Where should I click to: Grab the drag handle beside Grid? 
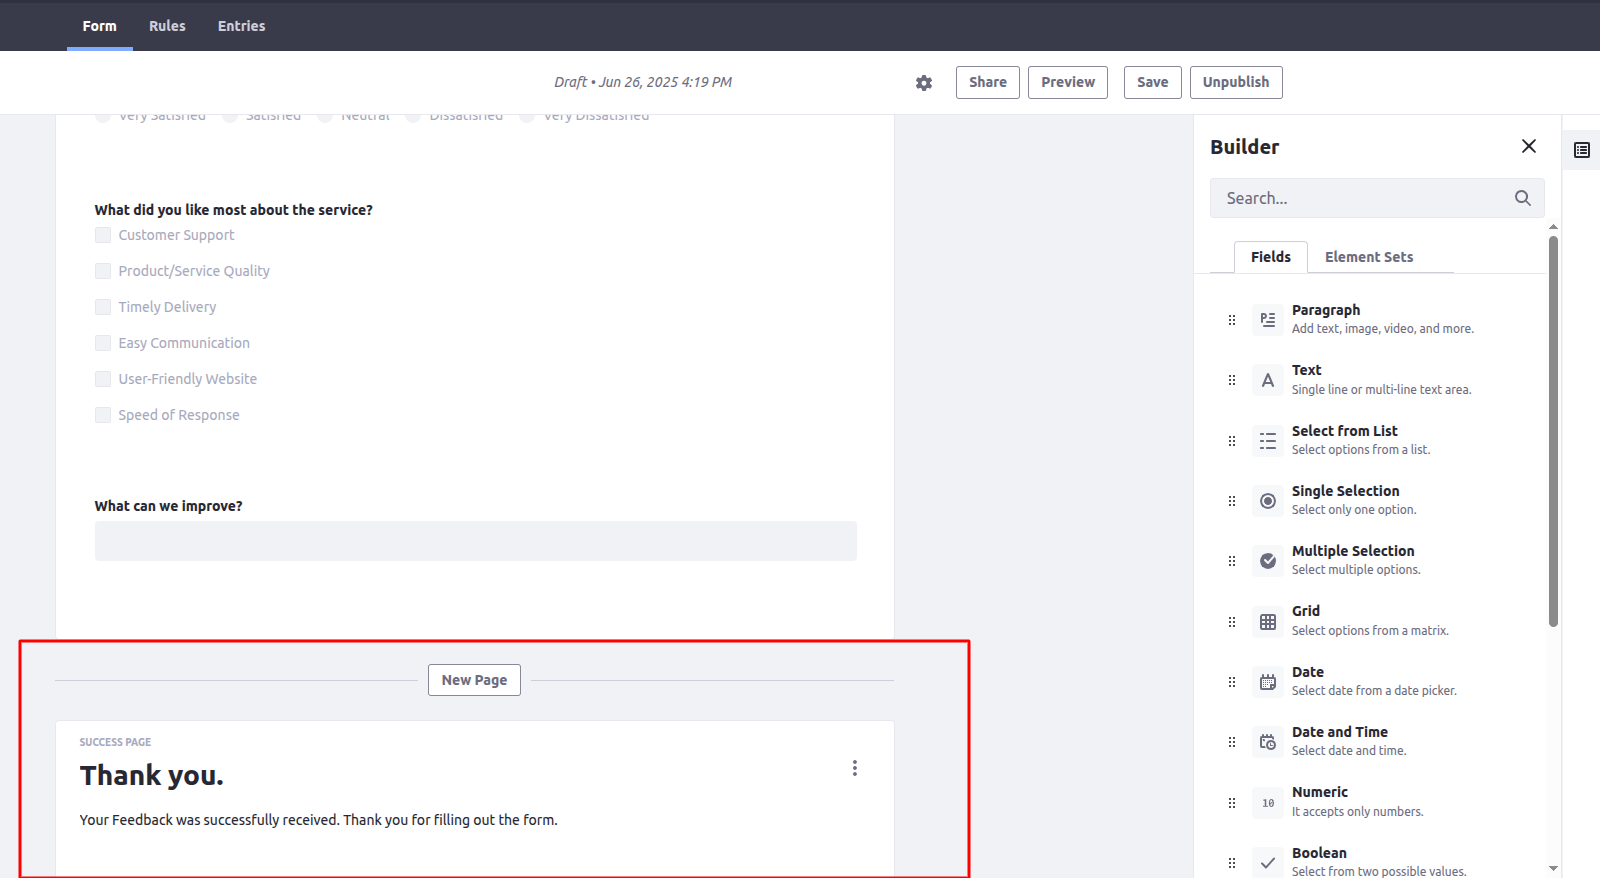coord(1232,622)
